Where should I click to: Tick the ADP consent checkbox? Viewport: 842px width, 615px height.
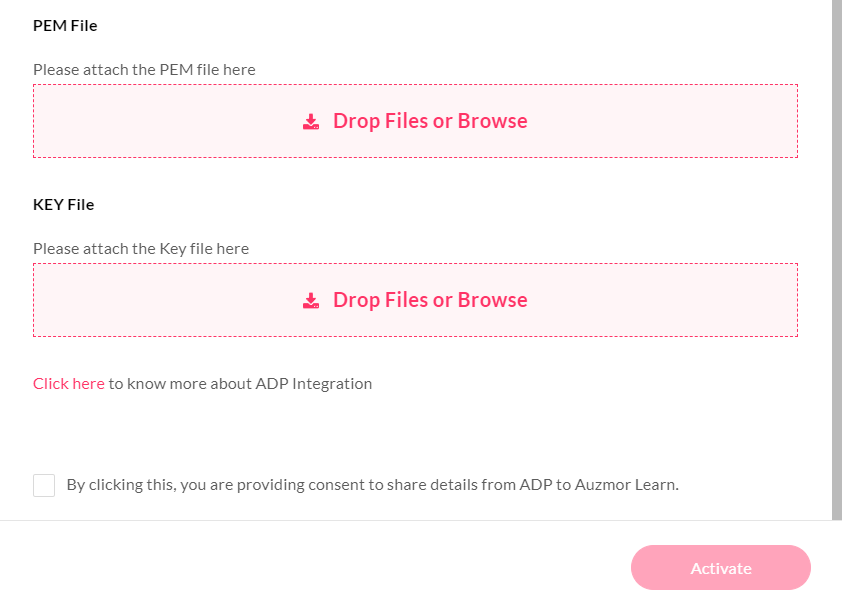pyautogui.click(x=44, y=485)
